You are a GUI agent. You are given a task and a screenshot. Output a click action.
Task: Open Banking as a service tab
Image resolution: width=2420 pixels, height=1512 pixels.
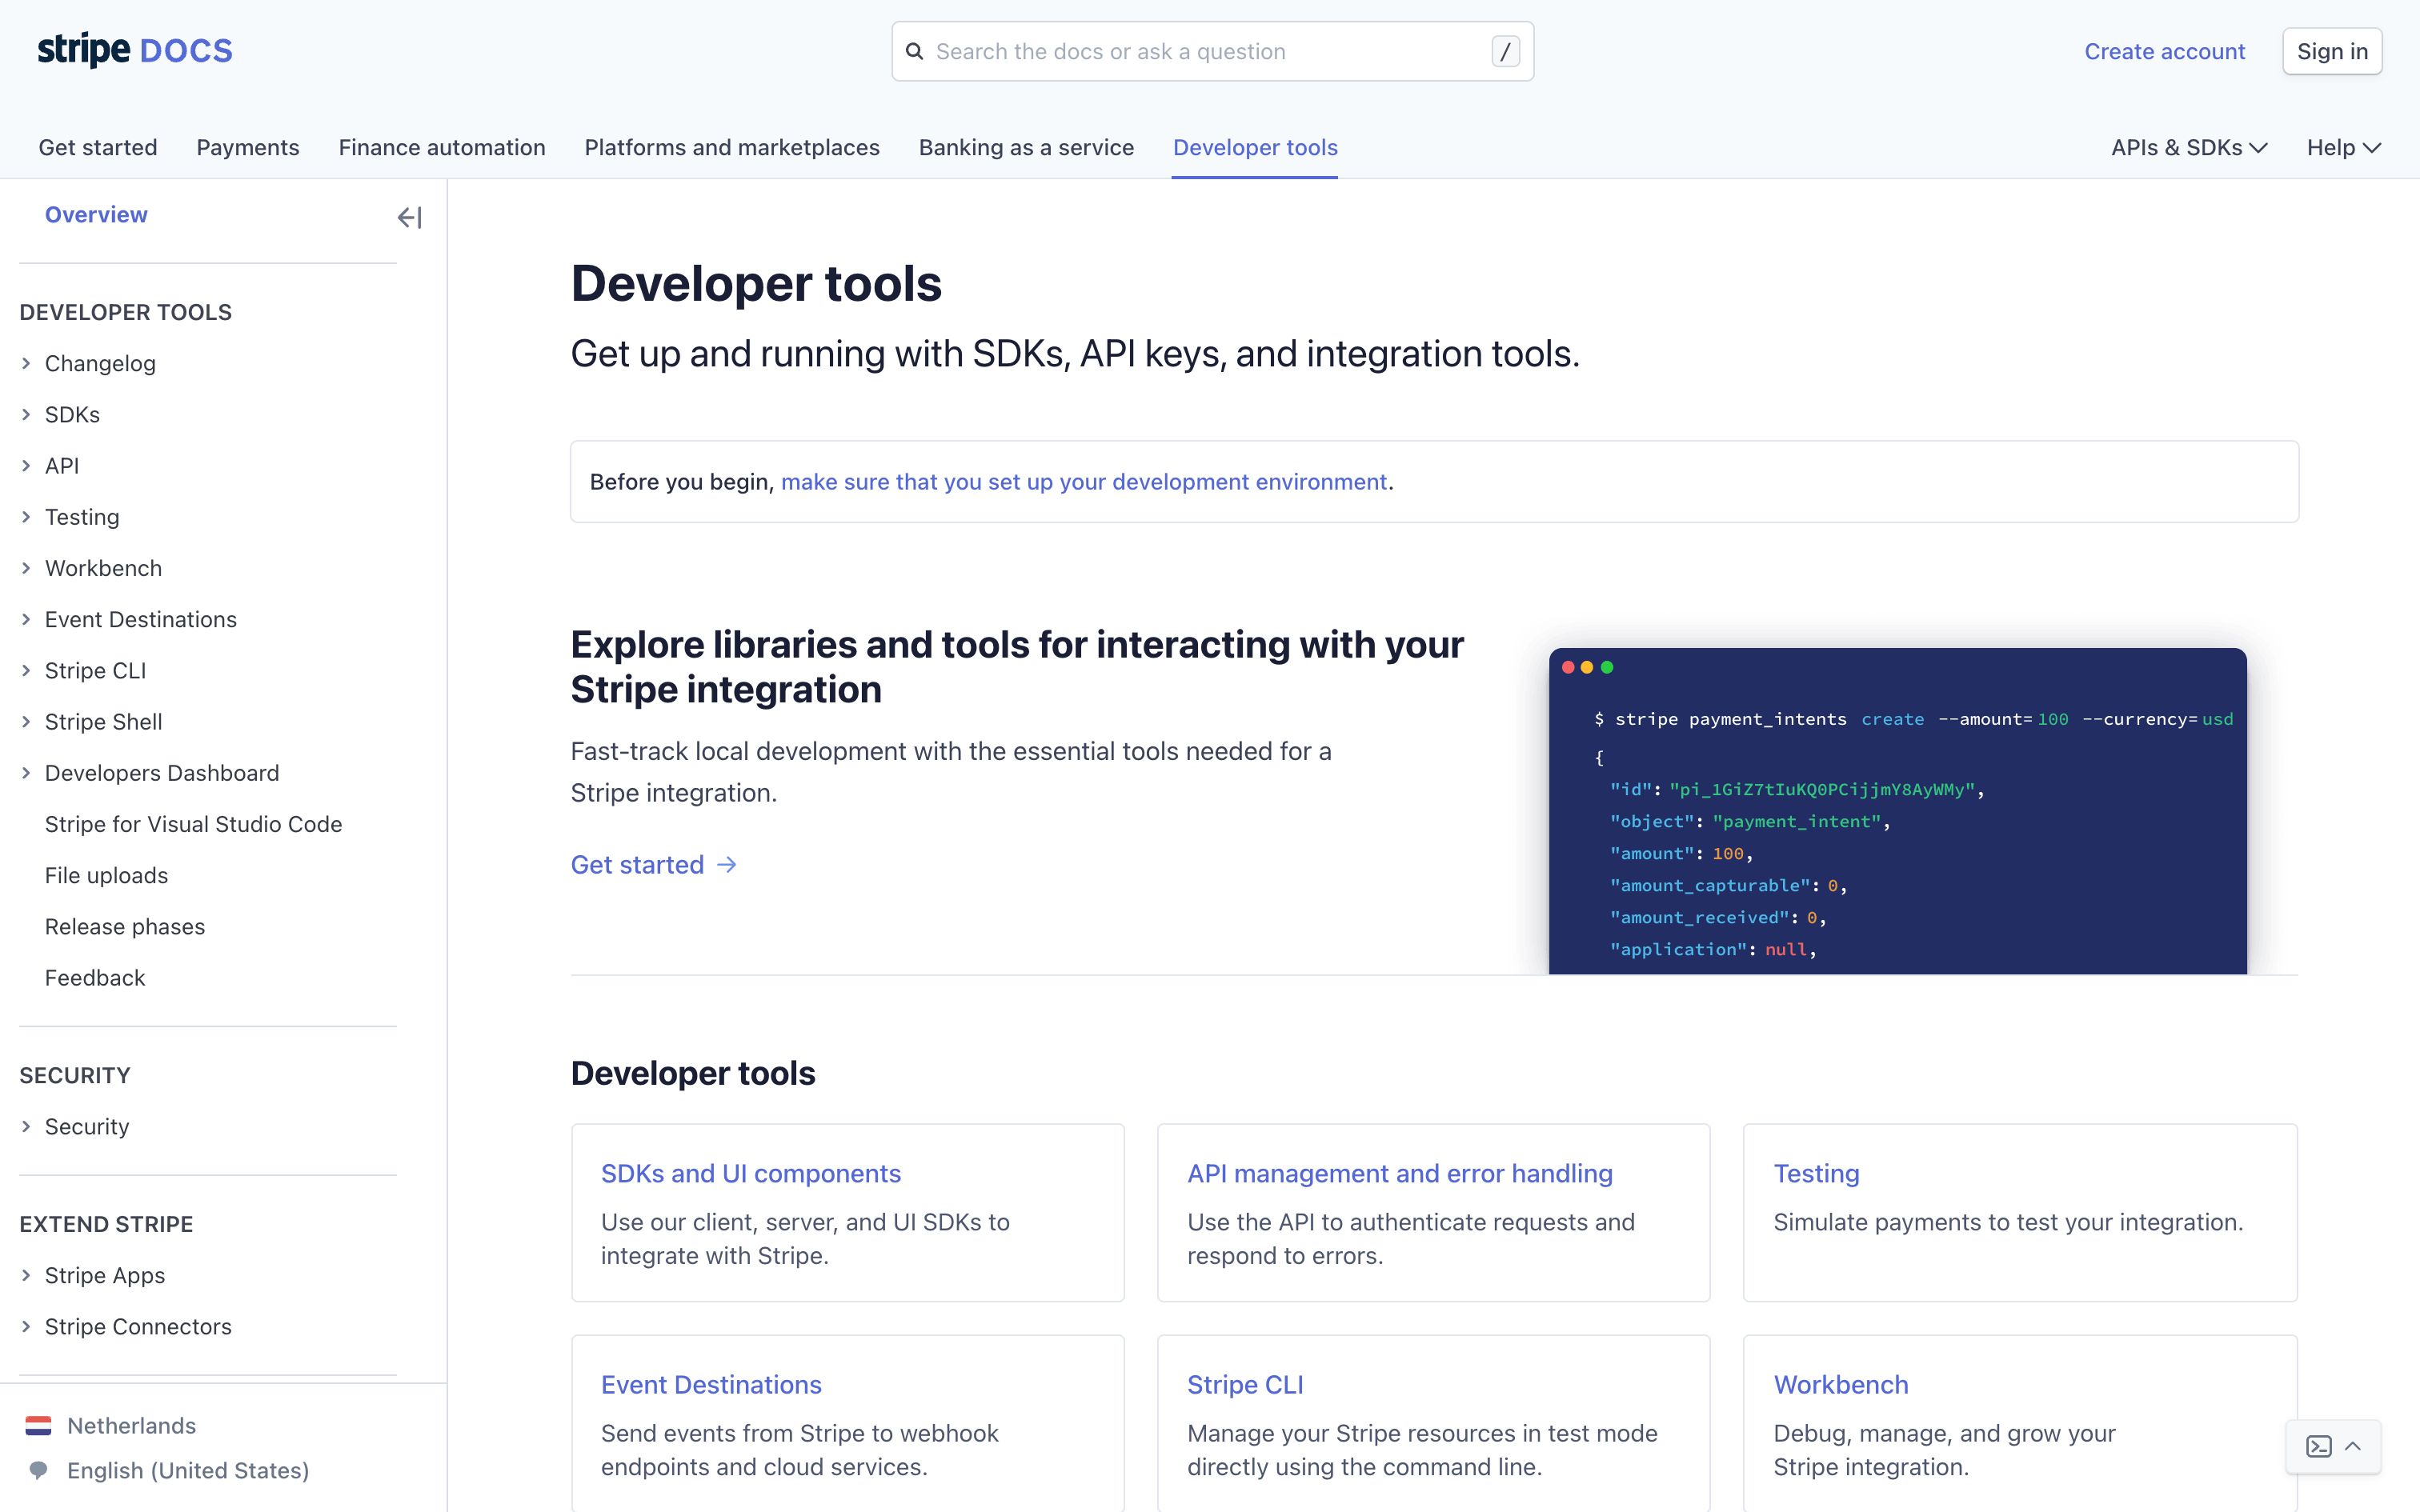coord(1026,147)
